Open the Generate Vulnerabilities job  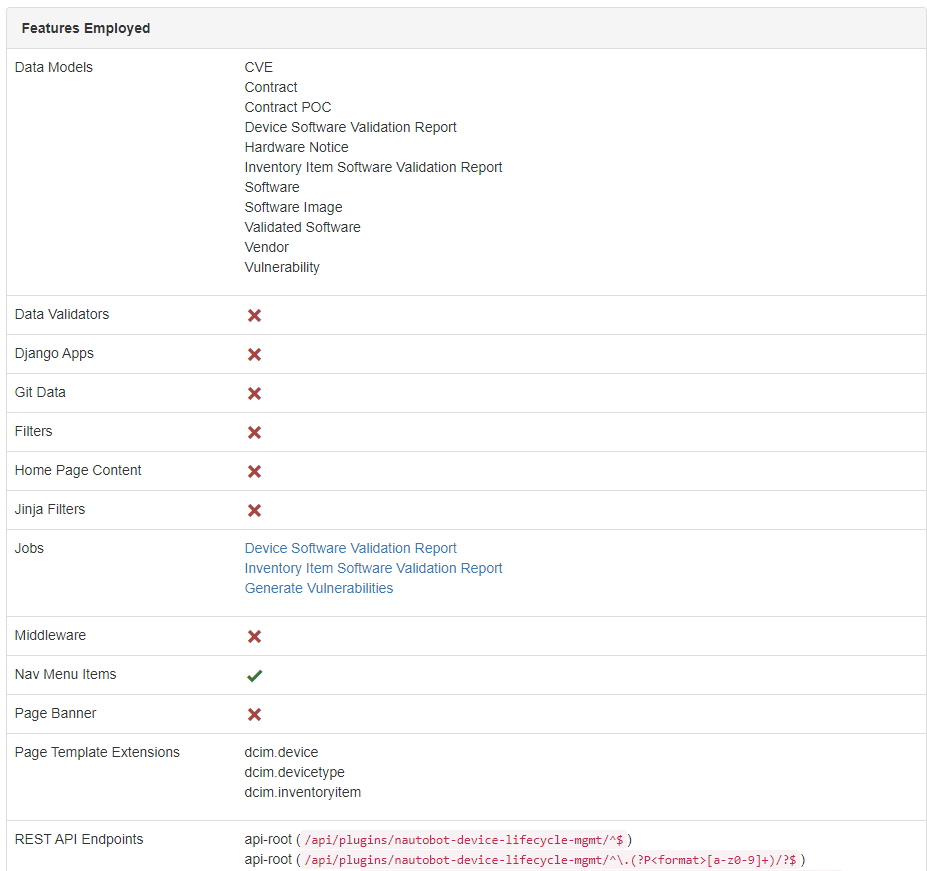point(318,588)
